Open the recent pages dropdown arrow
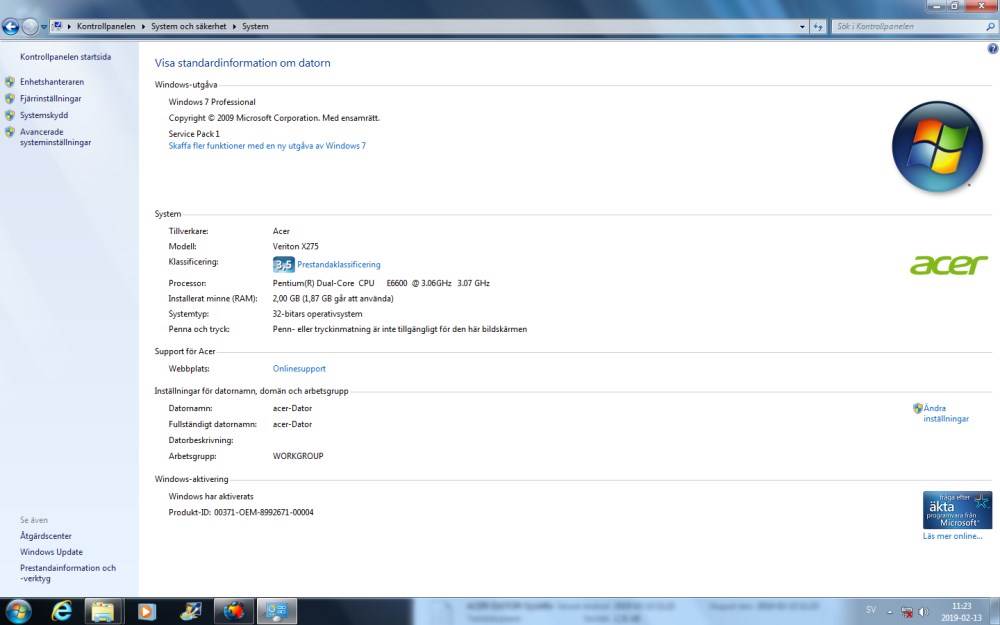This screenshot has width=1000, height=625. [44, 27]
